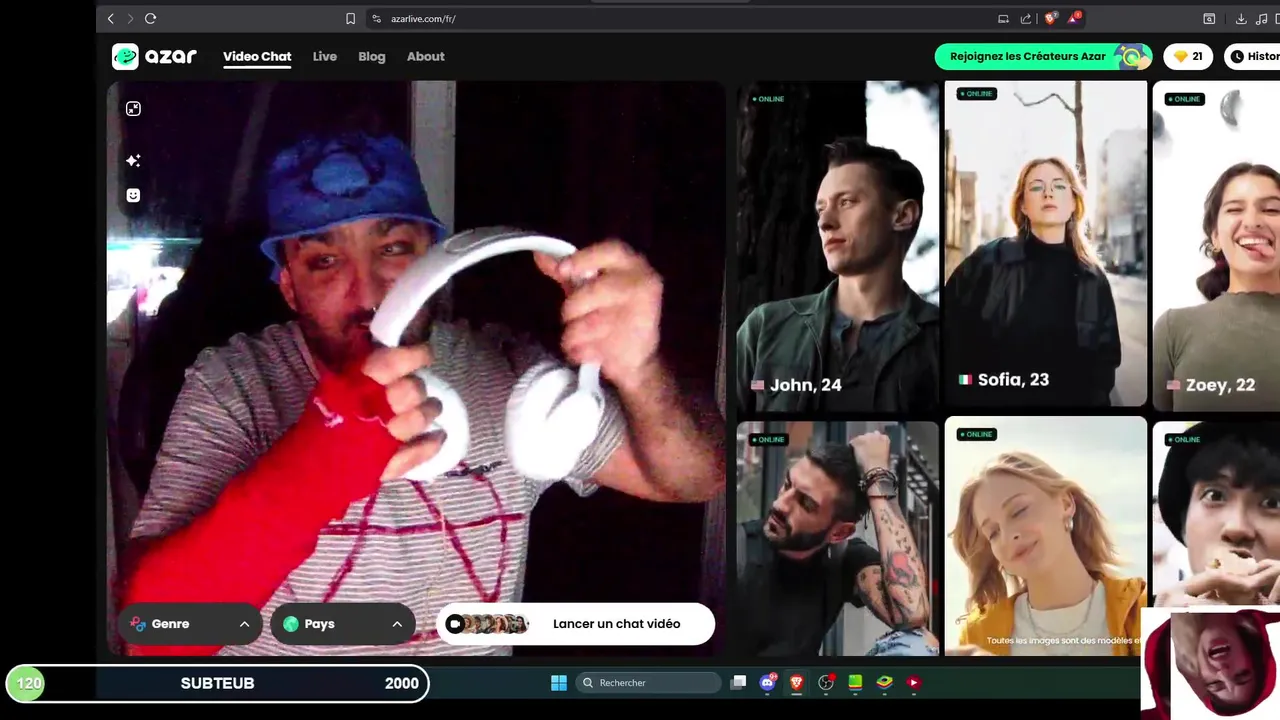The height and width of the screenshot is (720, 1280).
Task: Click the share icon in address bar
Action: point(1026,18)
